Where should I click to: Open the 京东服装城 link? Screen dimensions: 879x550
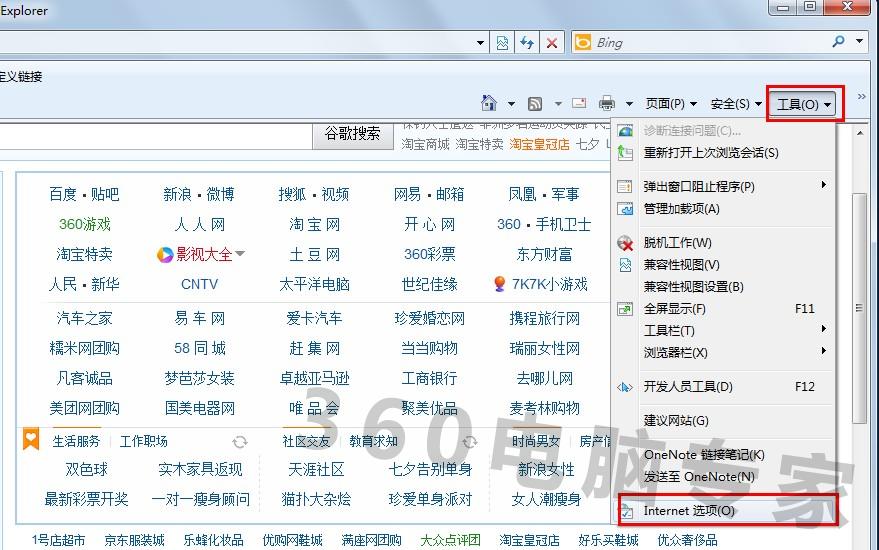(x=135, y=540)
